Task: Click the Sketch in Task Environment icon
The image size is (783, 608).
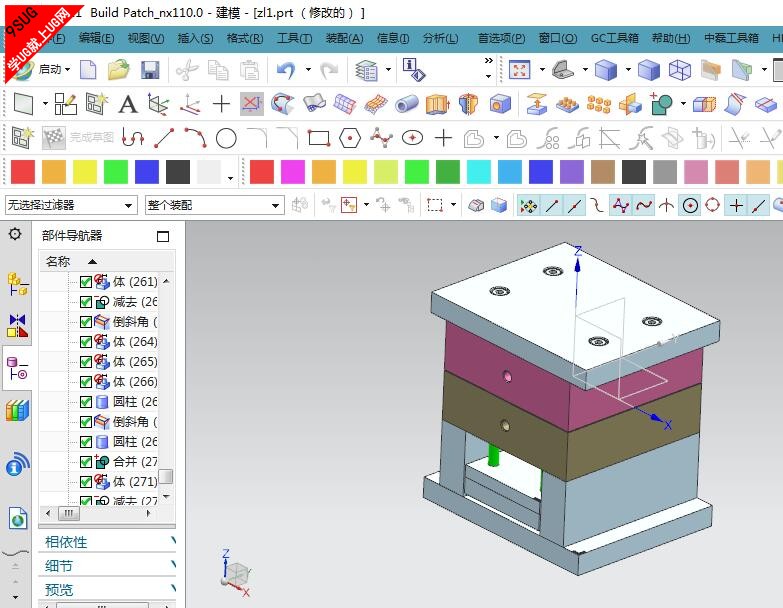Action: click(22, 138)
